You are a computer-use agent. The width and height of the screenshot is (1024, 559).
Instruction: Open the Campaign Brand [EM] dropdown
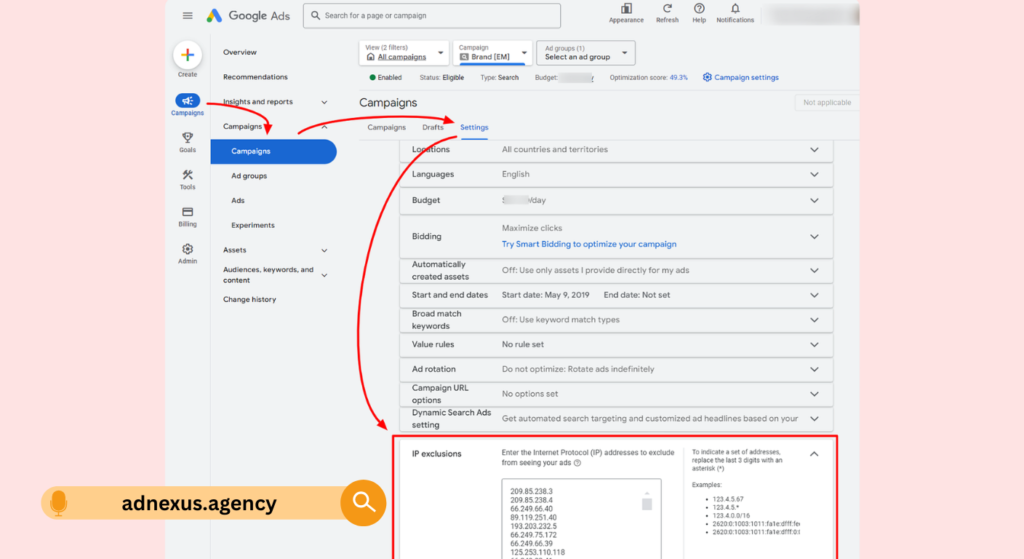[x=492, y=53]
